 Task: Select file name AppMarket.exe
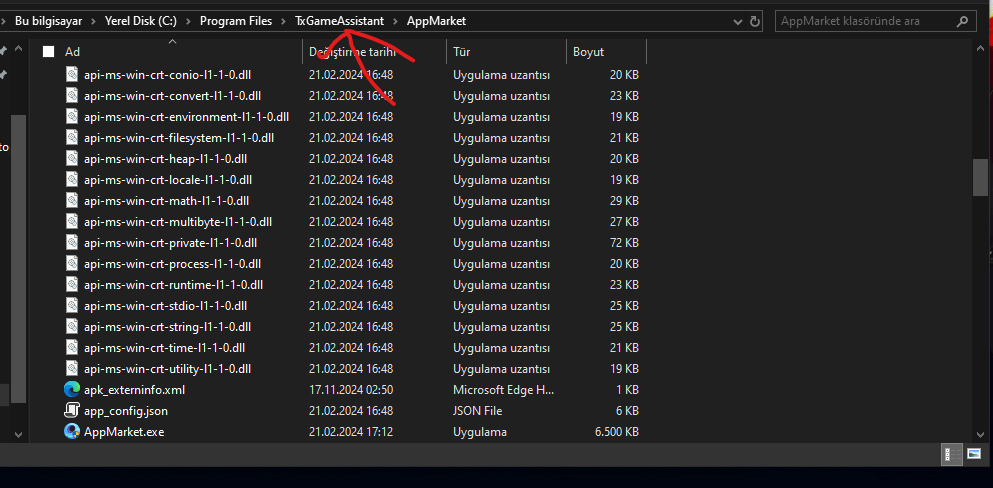[124, 432]
